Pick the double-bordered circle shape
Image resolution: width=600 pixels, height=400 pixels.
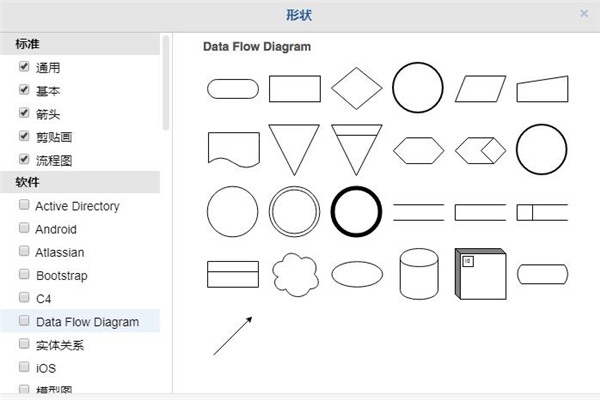(x=295, y=212)
